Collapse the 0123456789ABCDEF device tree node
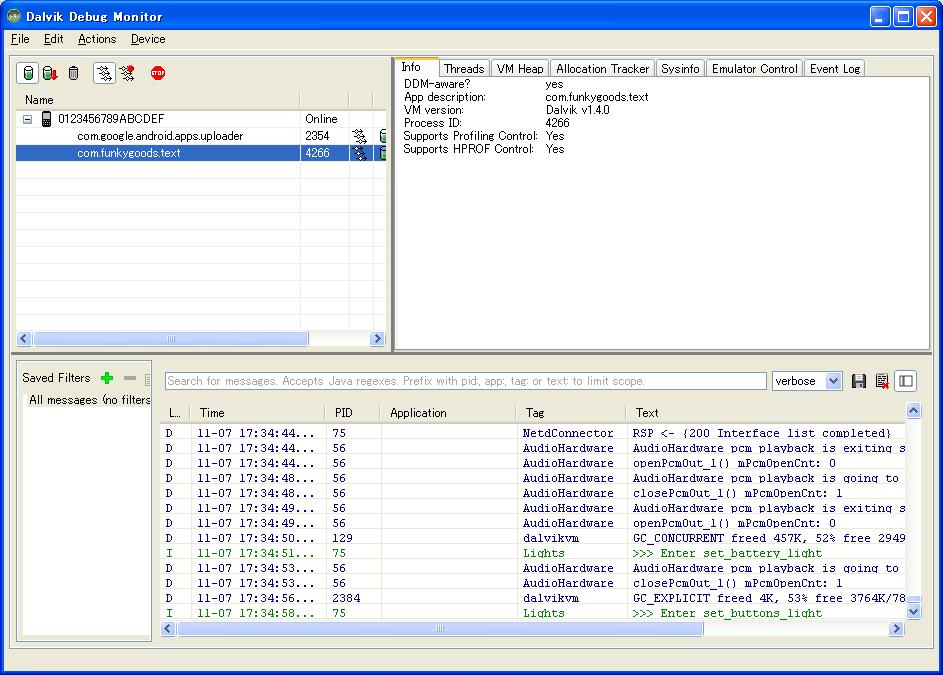 pyautogui.click(x=28, y=119)
